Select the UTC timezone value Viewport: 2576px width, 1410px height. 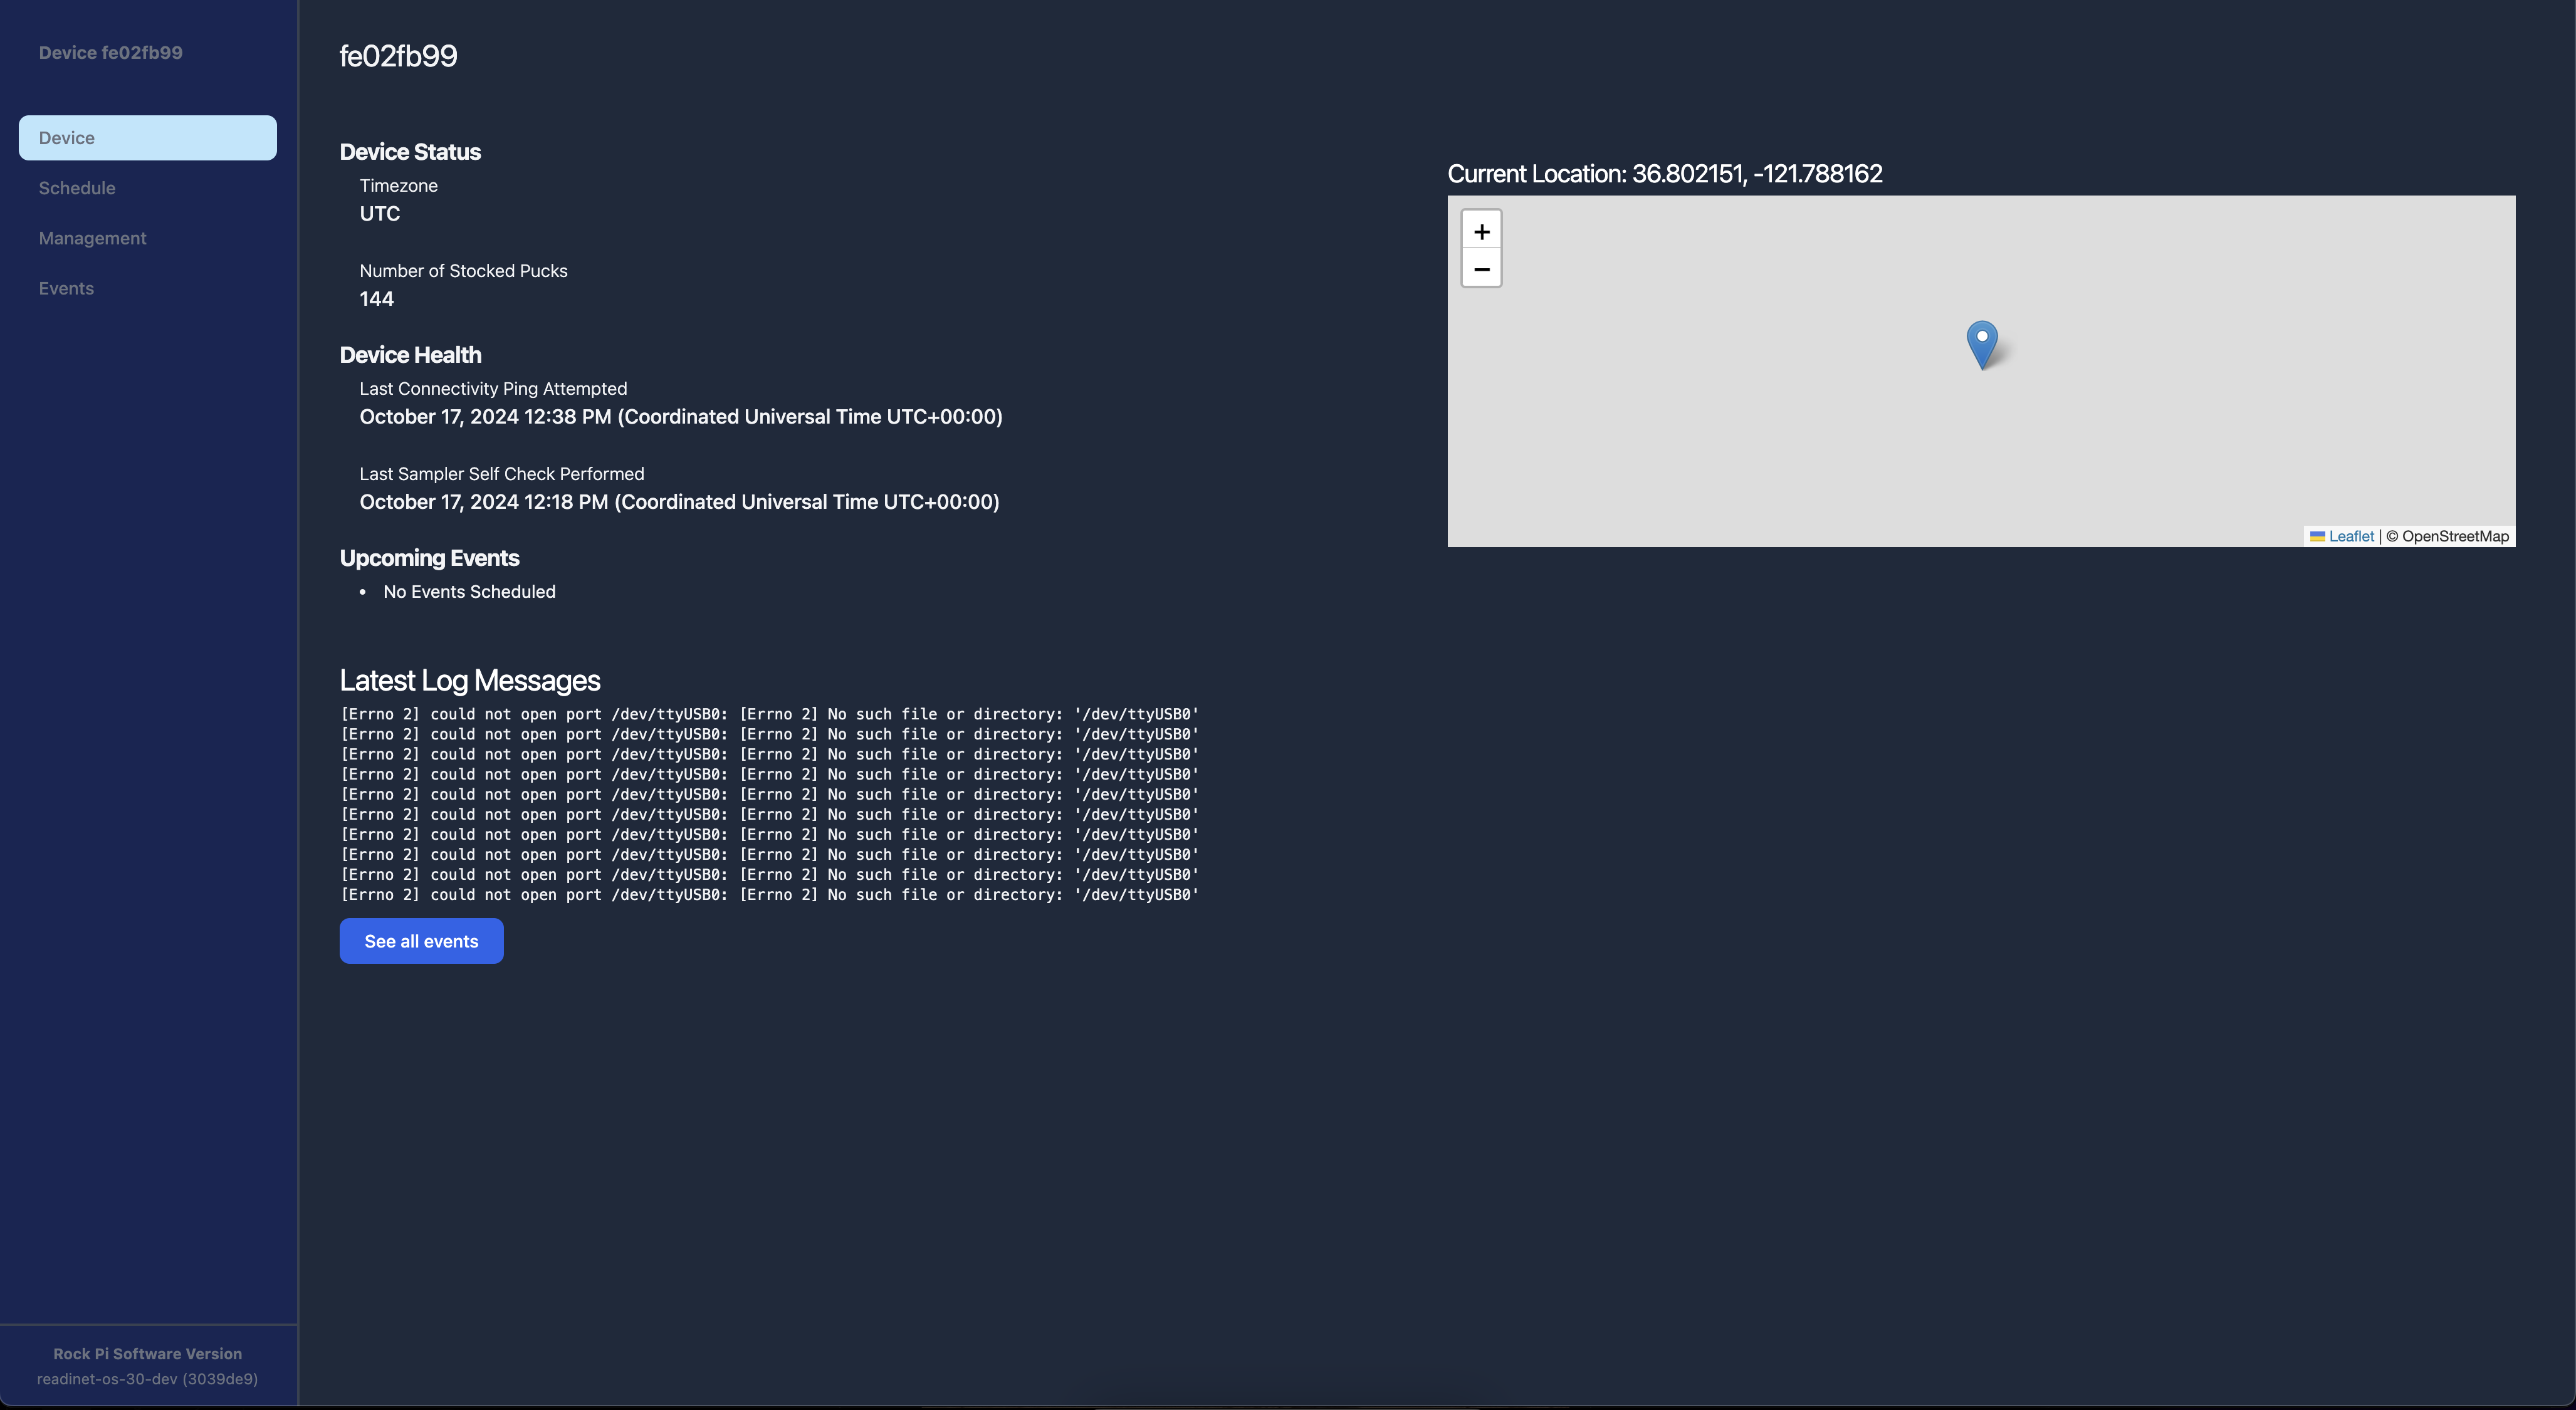pyautogui.click(x=380, y=214)
